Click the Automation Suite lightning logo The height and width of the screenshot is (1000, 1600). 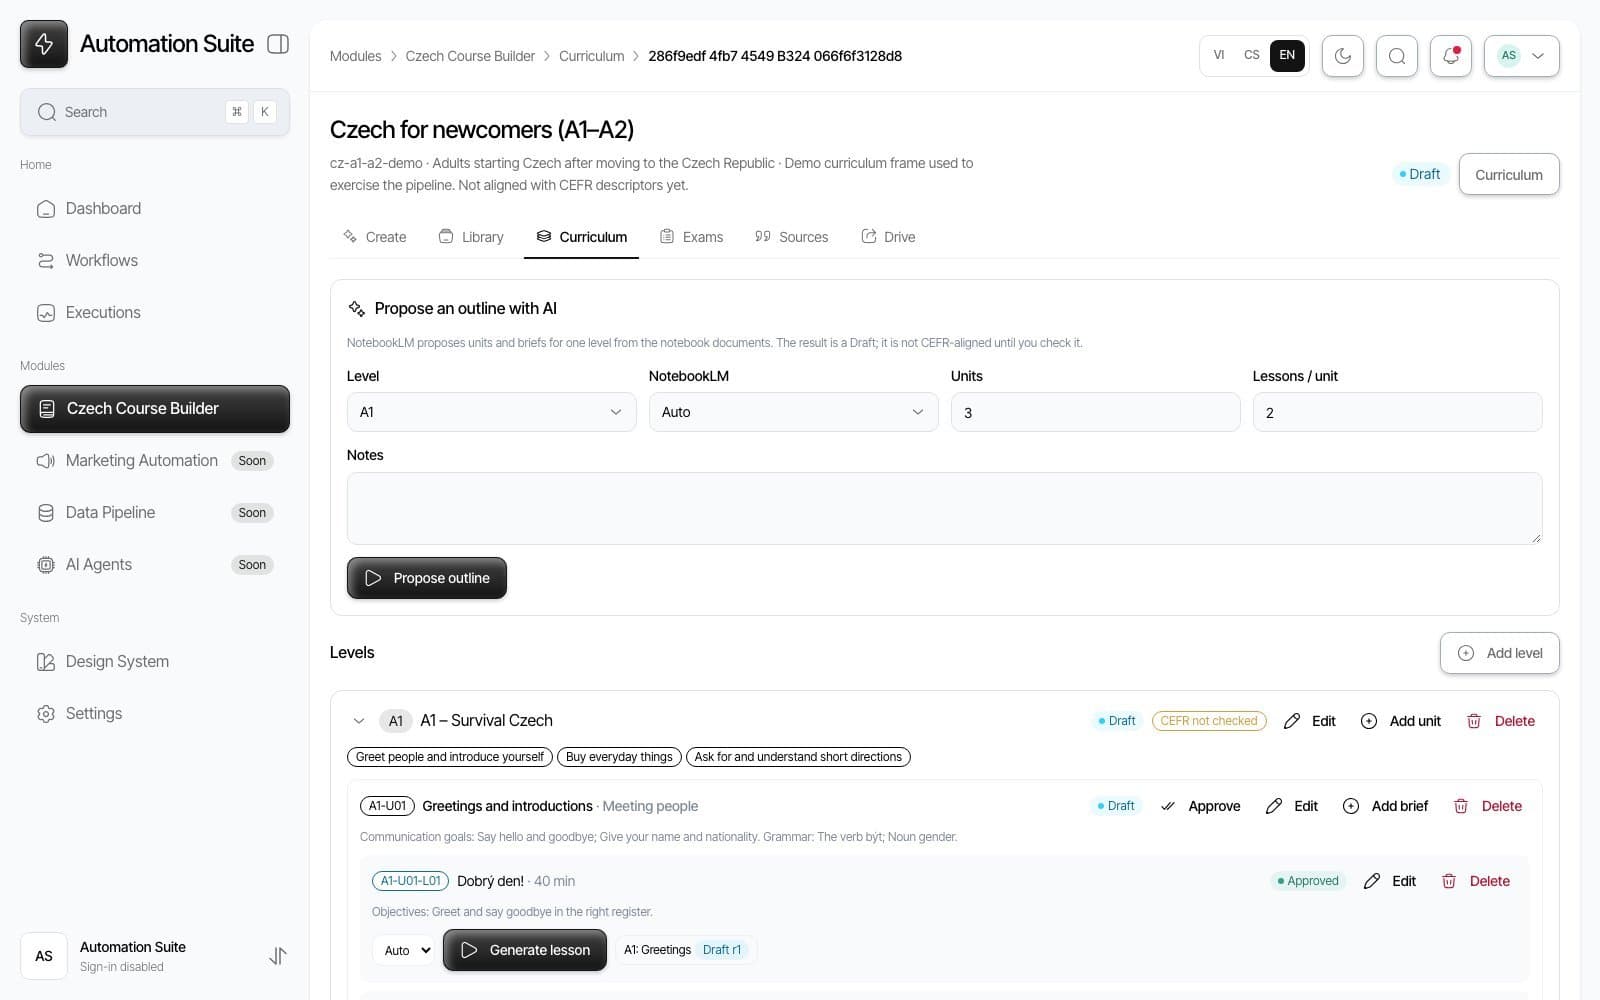[44, 44]
